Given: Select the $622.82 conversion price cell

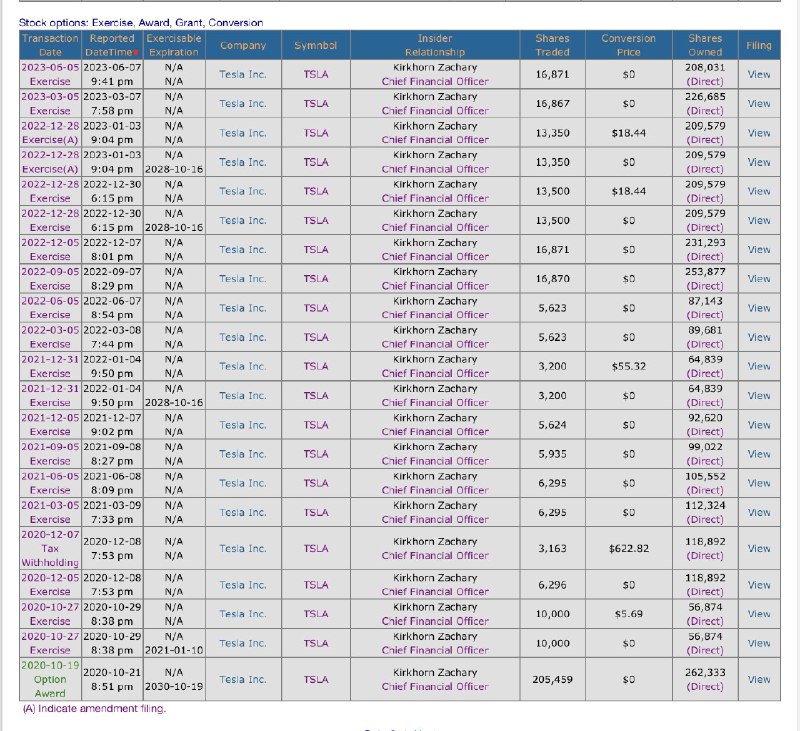Looking at the screenshot, I should point(629,548).
